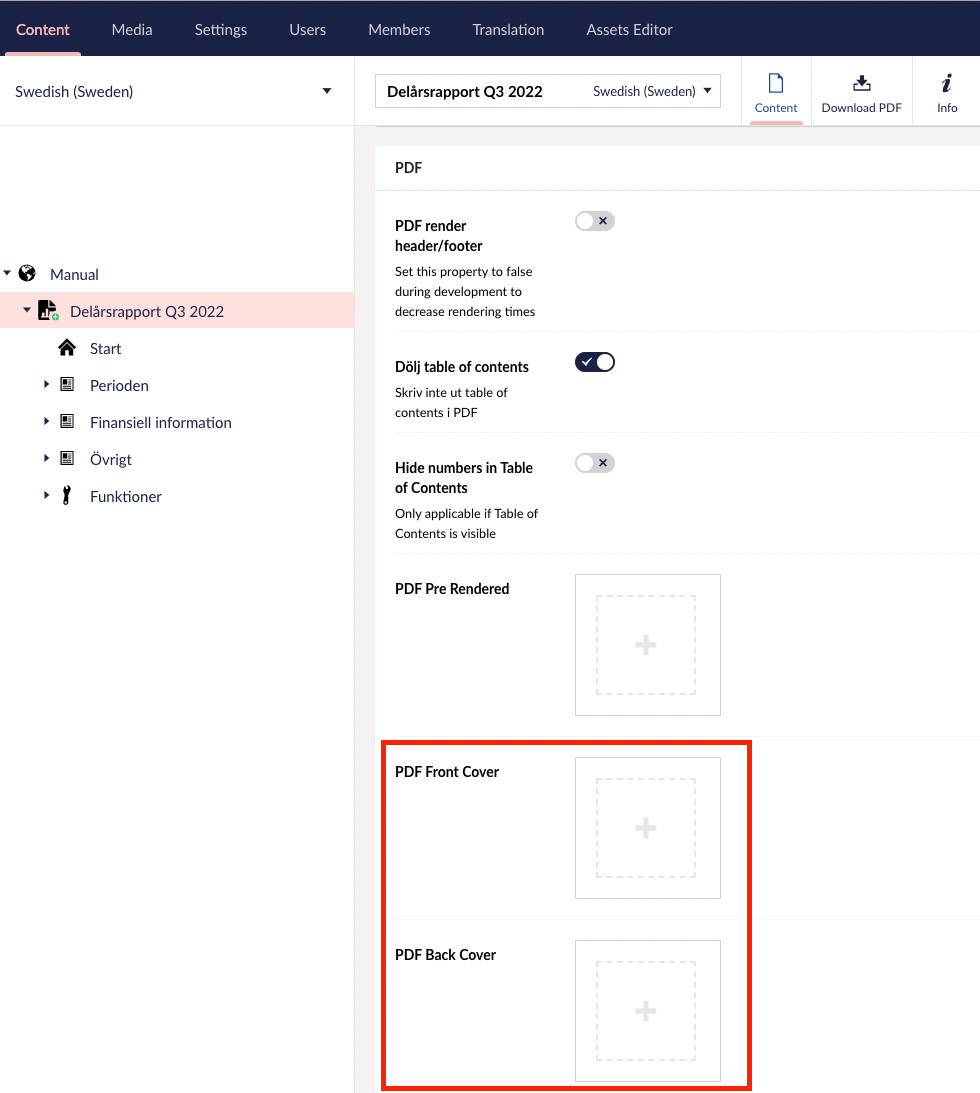The width and height of the screenshot is (980, 1093).
Task: Open the Assets Editor tab
Action: [x=629, y=29]
